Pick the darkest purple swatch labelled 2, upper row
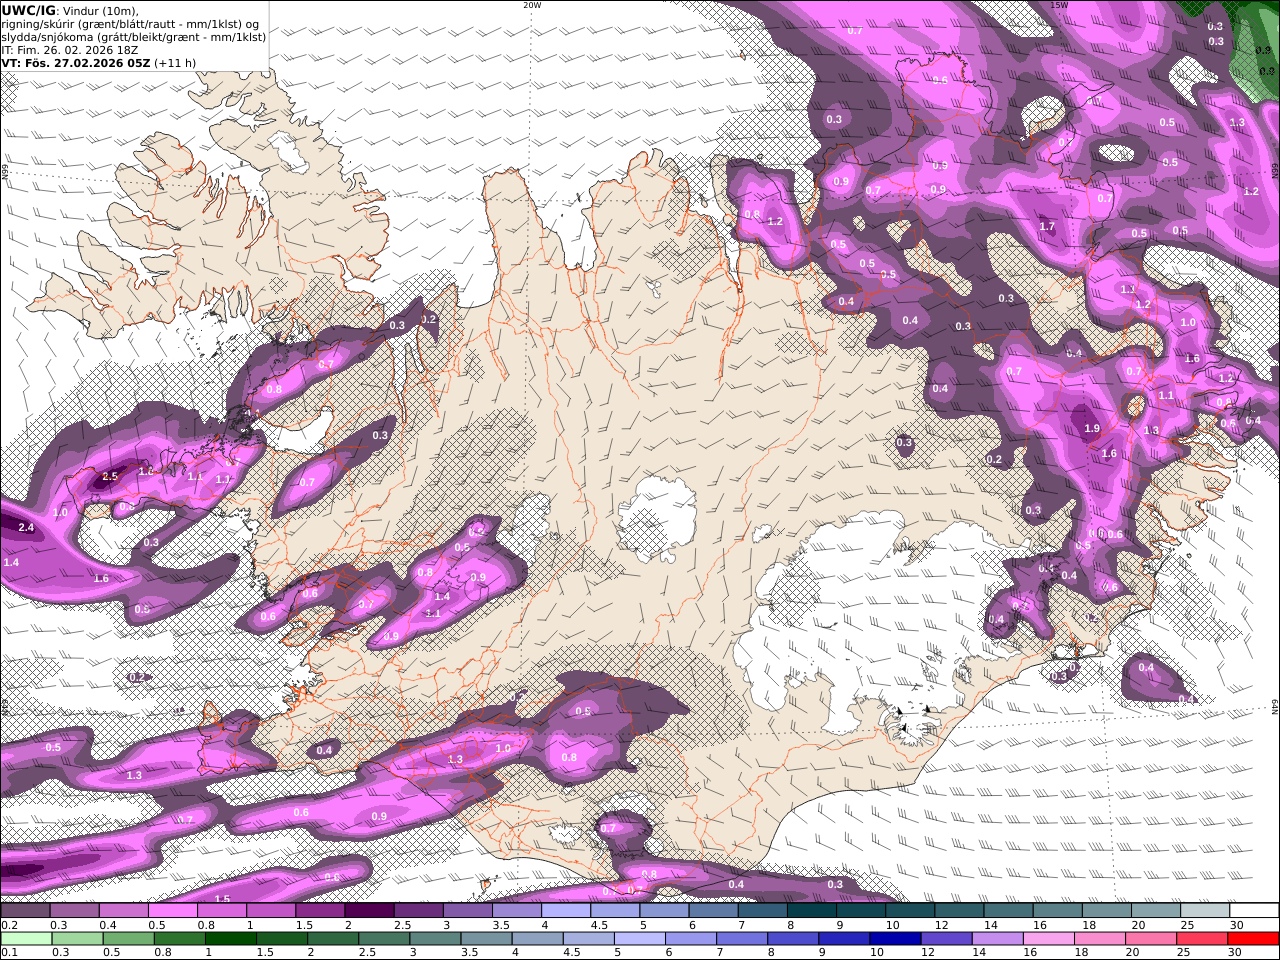 369,911
